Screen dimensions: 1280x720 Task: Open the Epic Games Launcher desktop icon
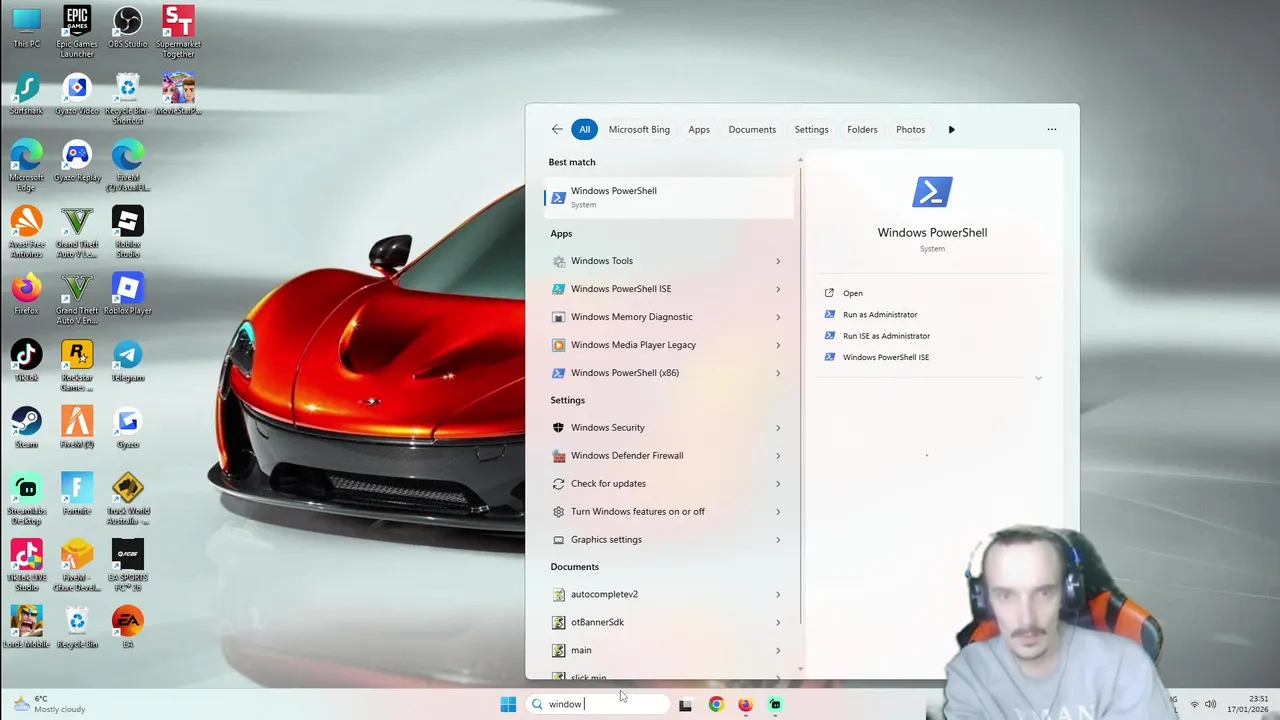pos(77,31)
